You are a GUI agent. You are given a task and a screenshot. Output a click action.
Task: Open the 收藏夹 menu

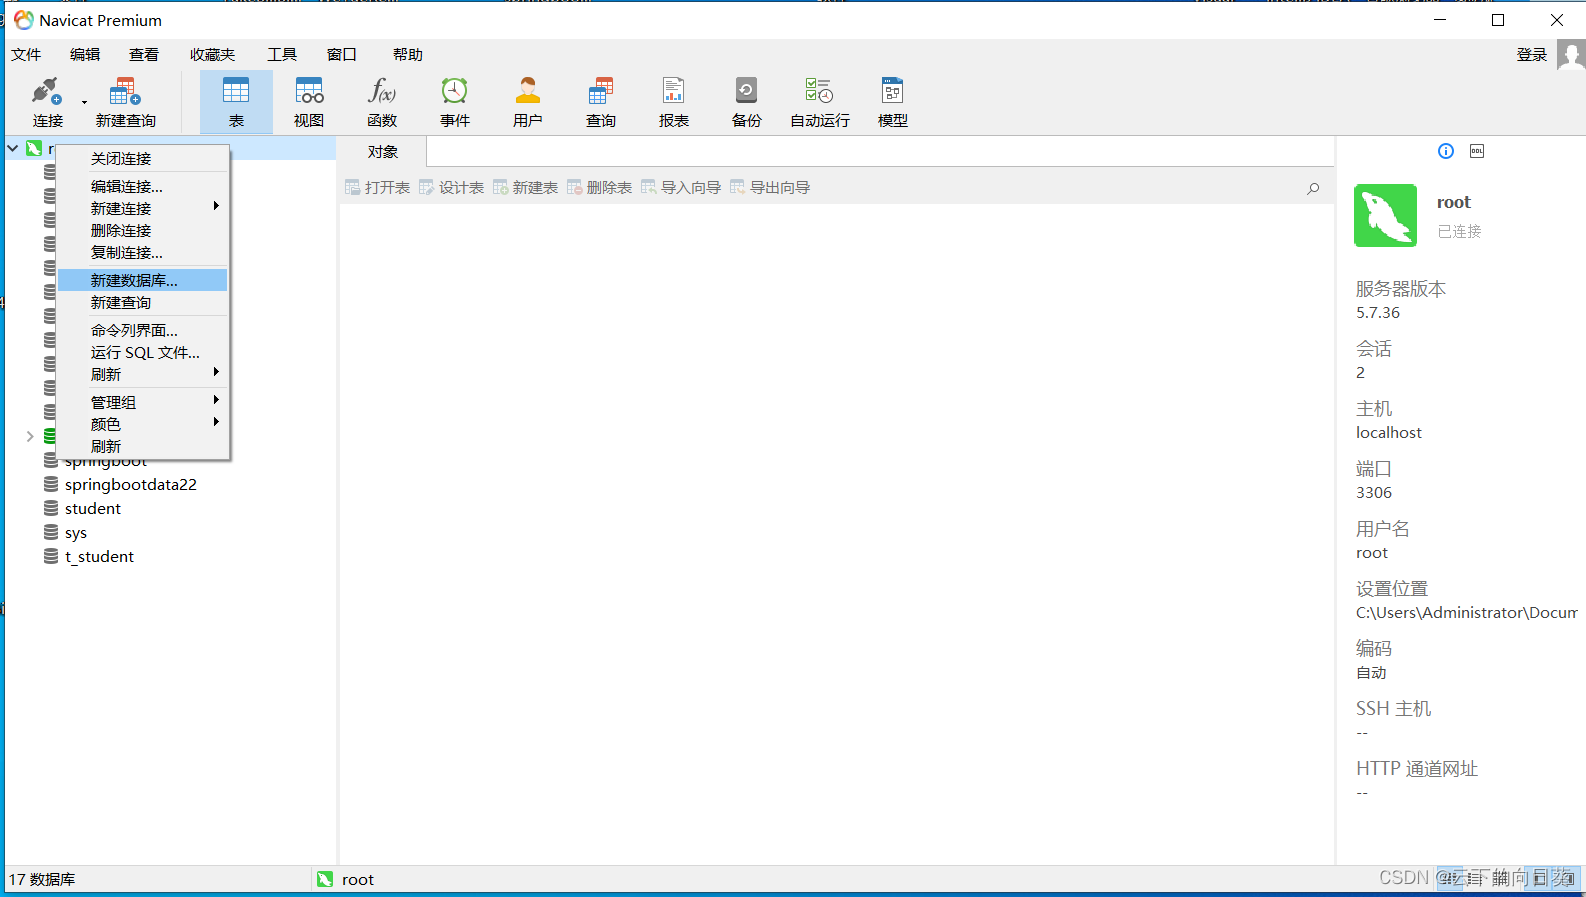[x=212, y=55]
